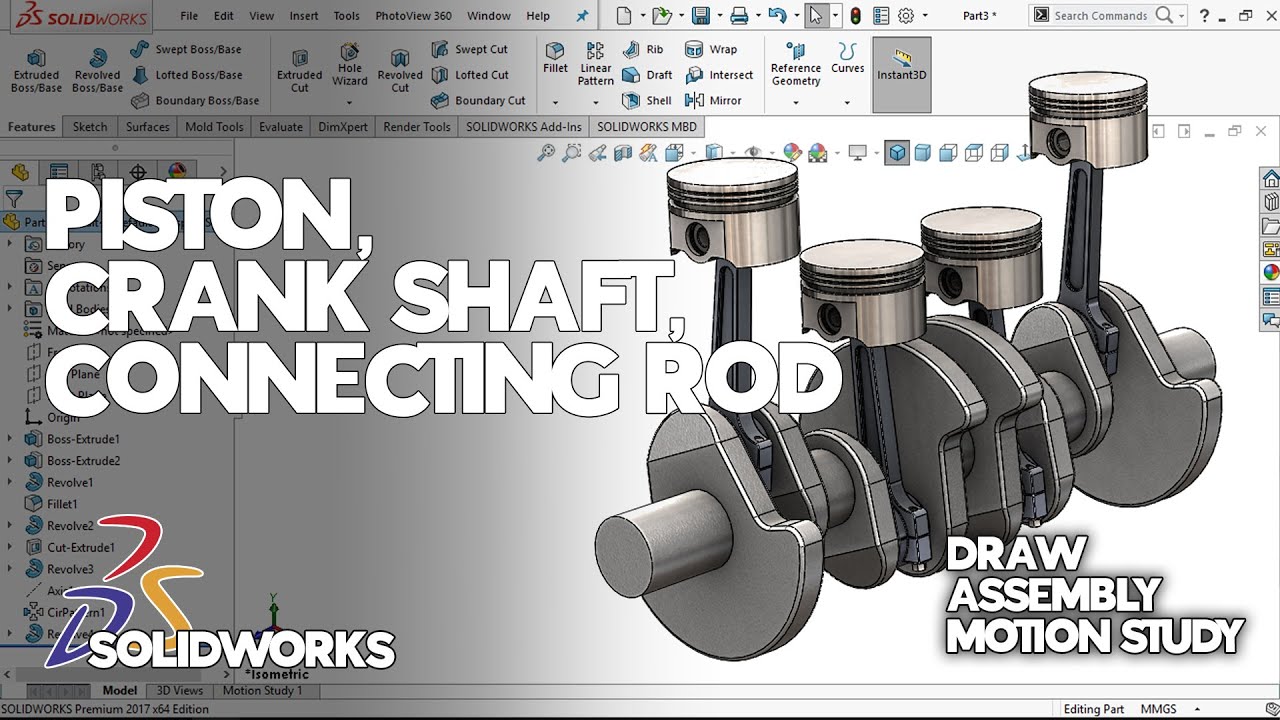1280x720 pixels.
Task: Open the PhotoView 360 menu
Action: point(413,16)
